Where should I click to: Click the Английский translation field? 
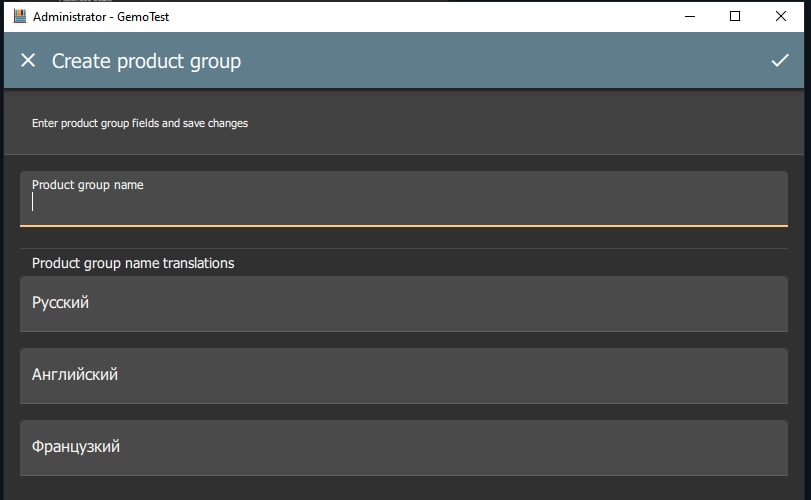(x=403, y=375)
